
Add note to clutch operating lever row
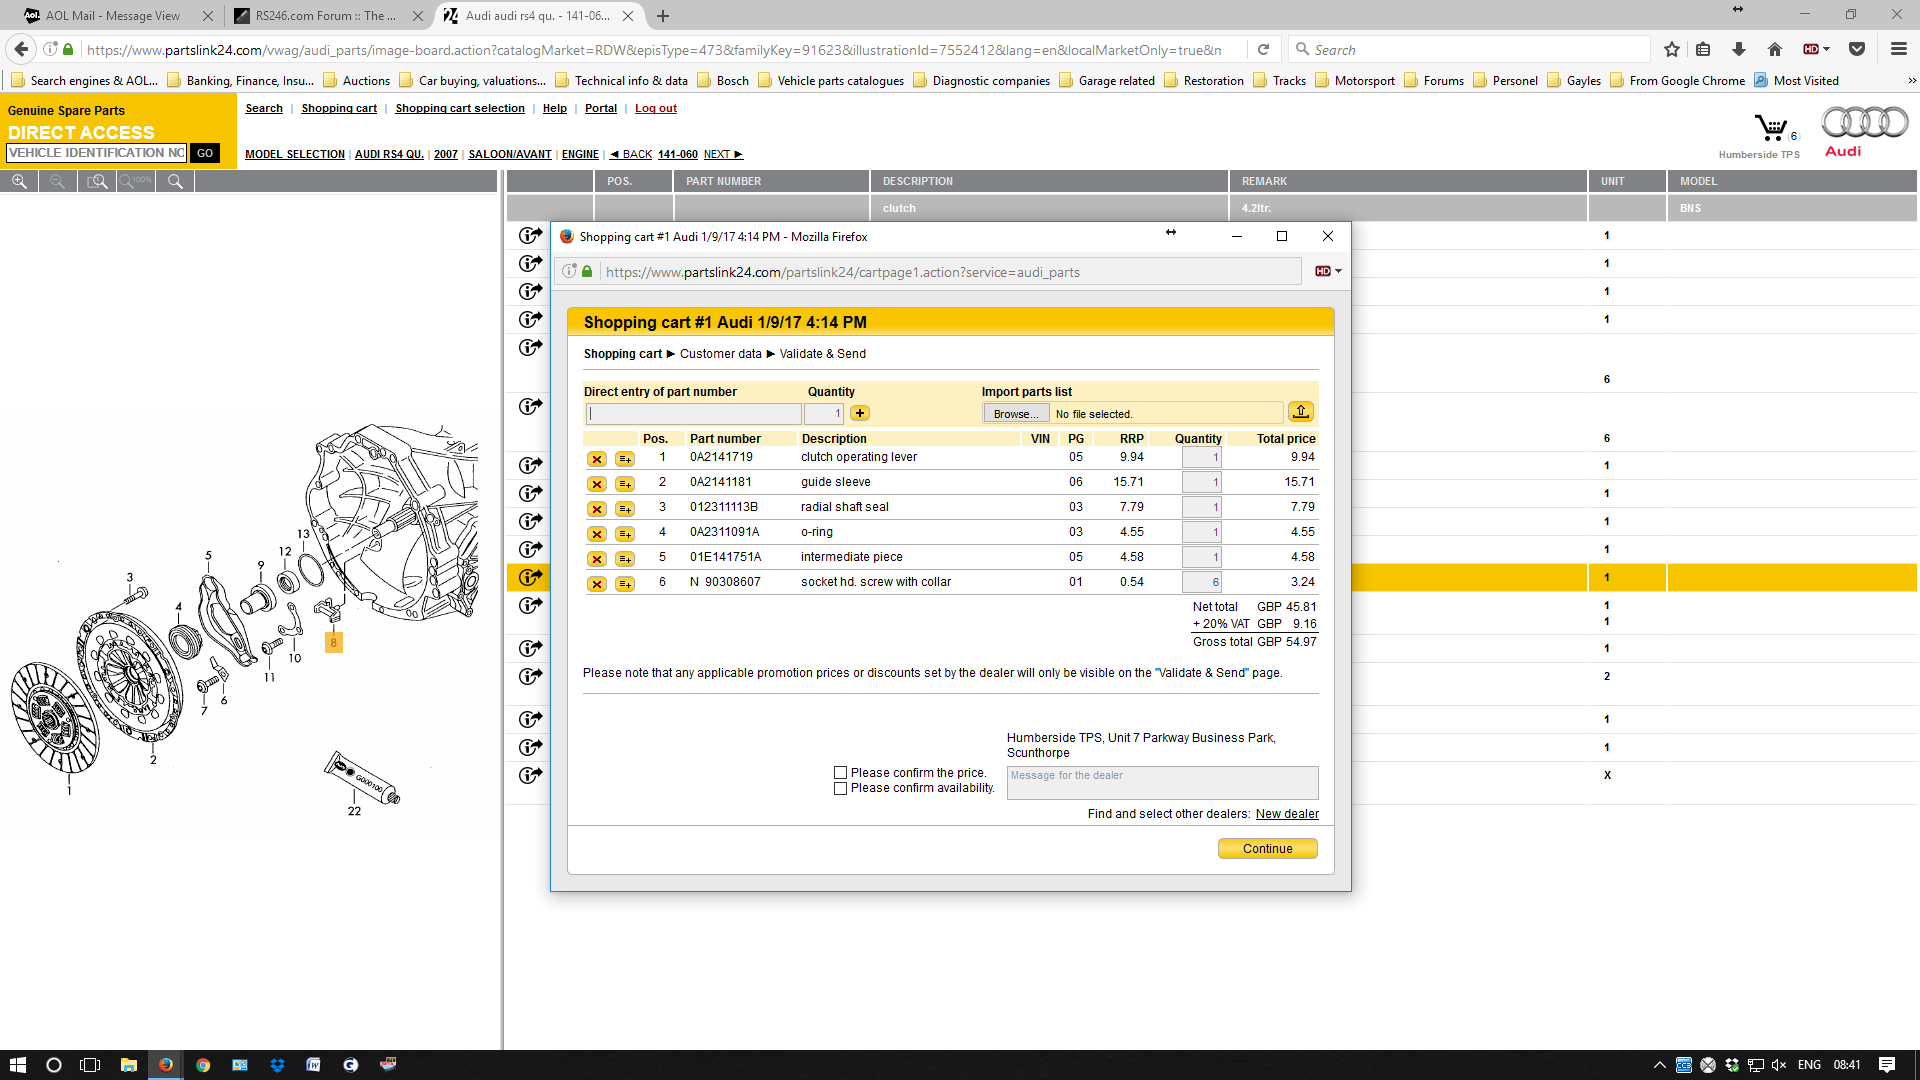click(625, 459)
